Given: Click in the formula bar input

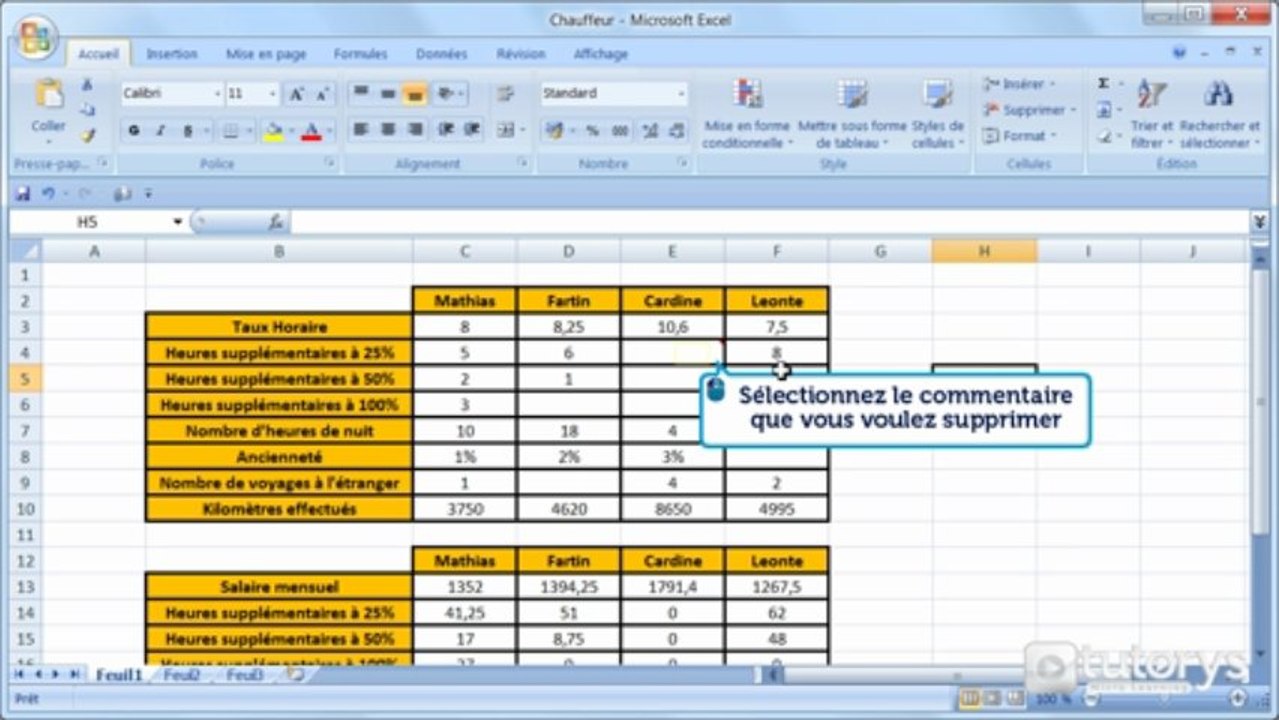Looking at the screenshot, I should pyautogui.click(x=768, y=222).
